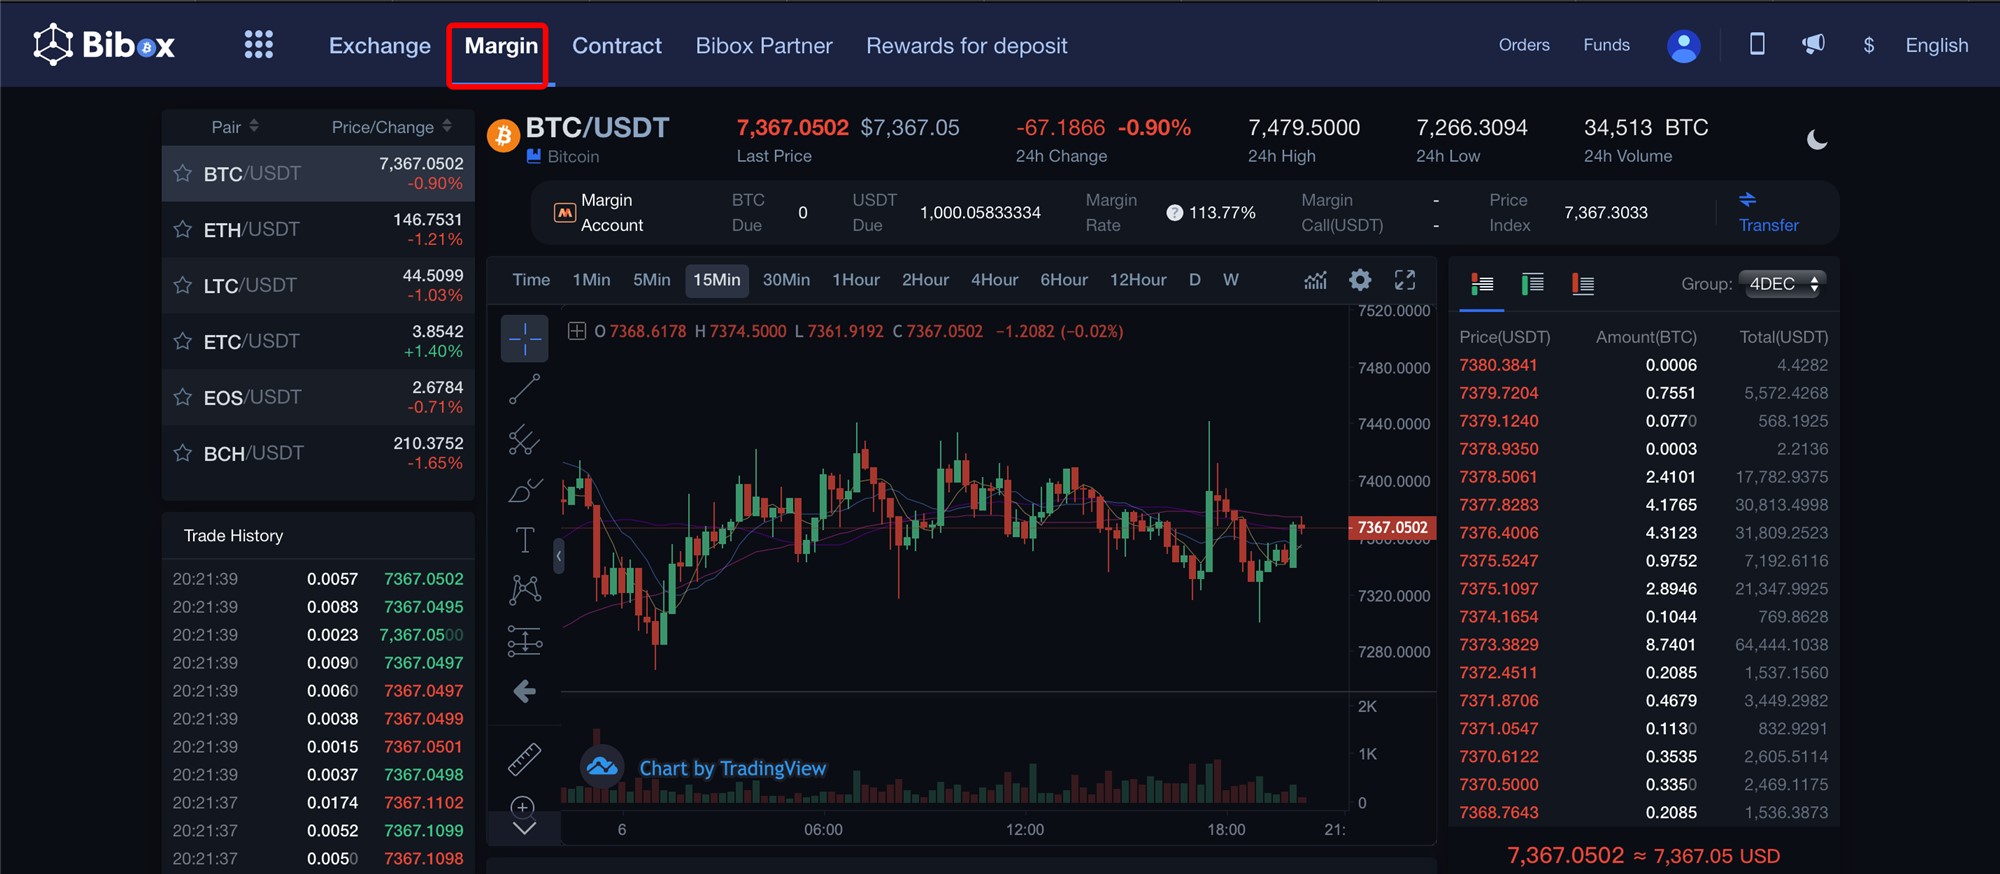Switch to the Contract tab
The image size is (2000, 874).
pos(616,46)
